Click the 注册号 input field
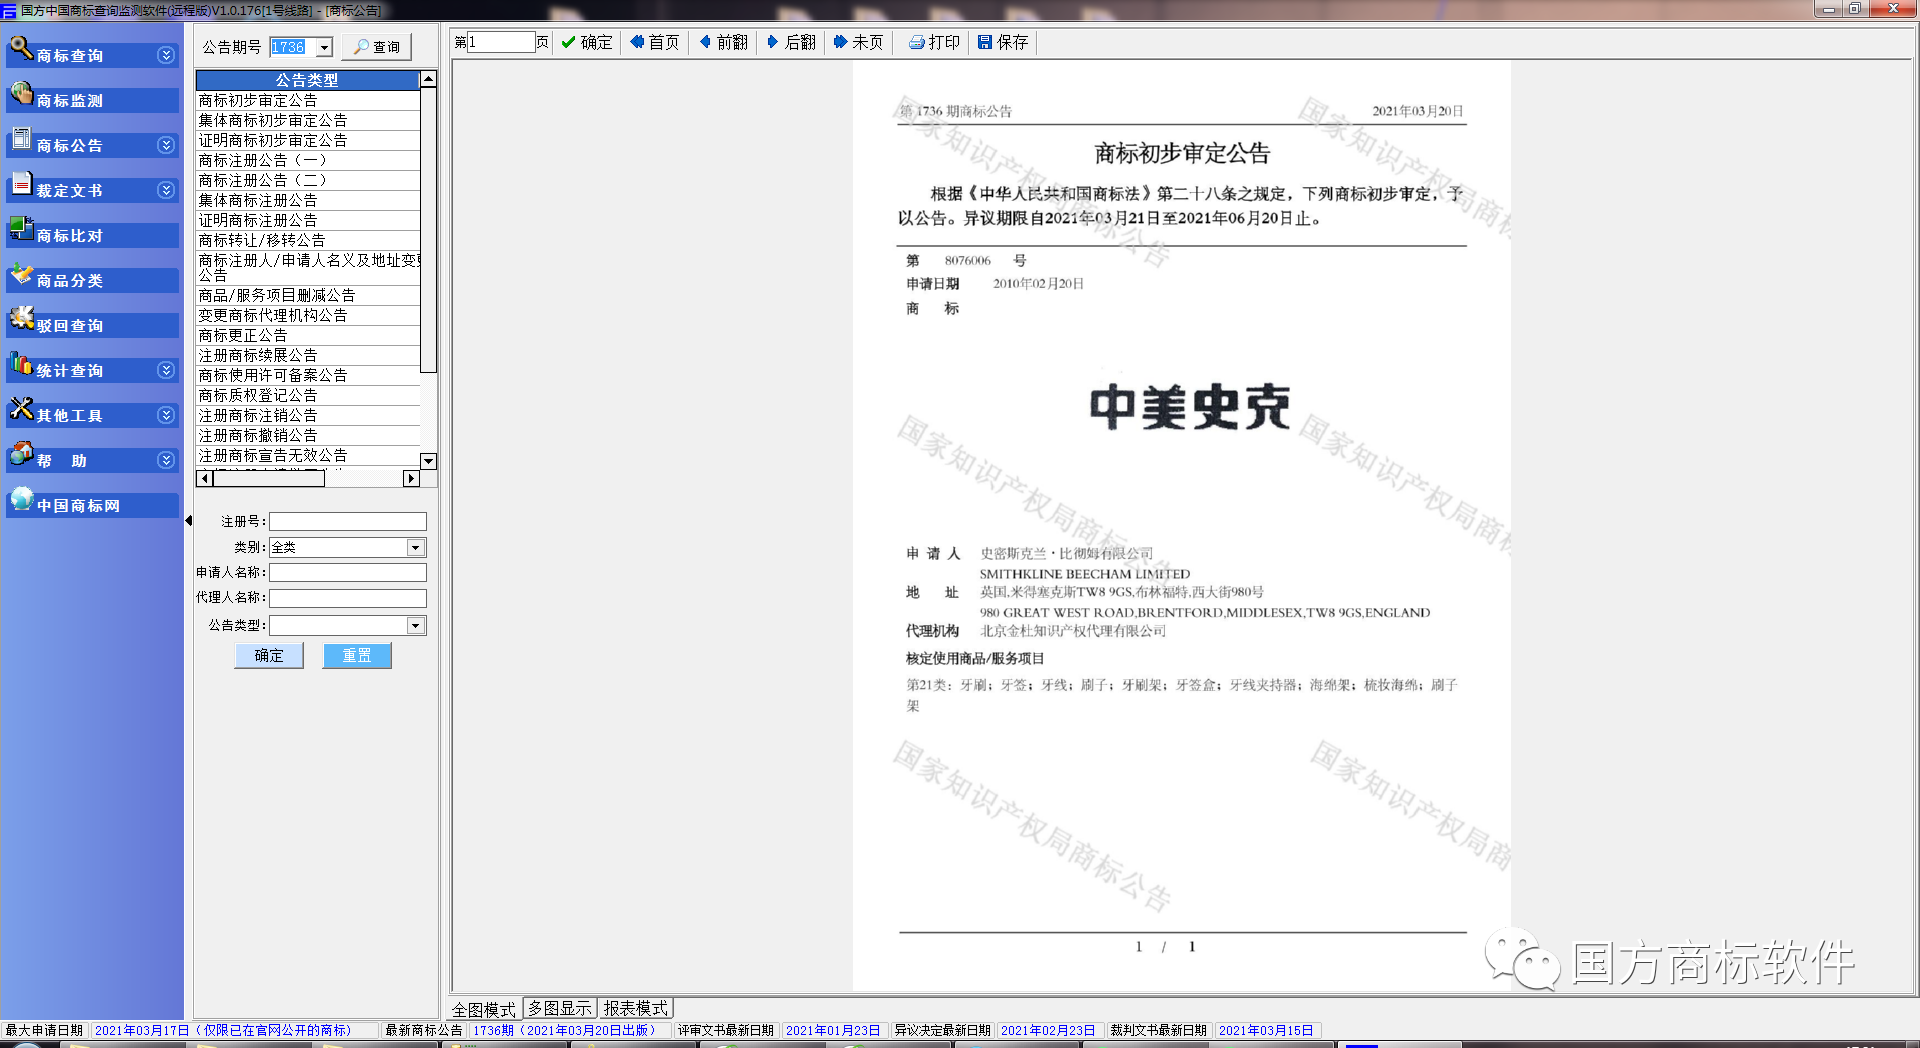The height and width of the screenshot is (1048, 1920). coord(348,521)
